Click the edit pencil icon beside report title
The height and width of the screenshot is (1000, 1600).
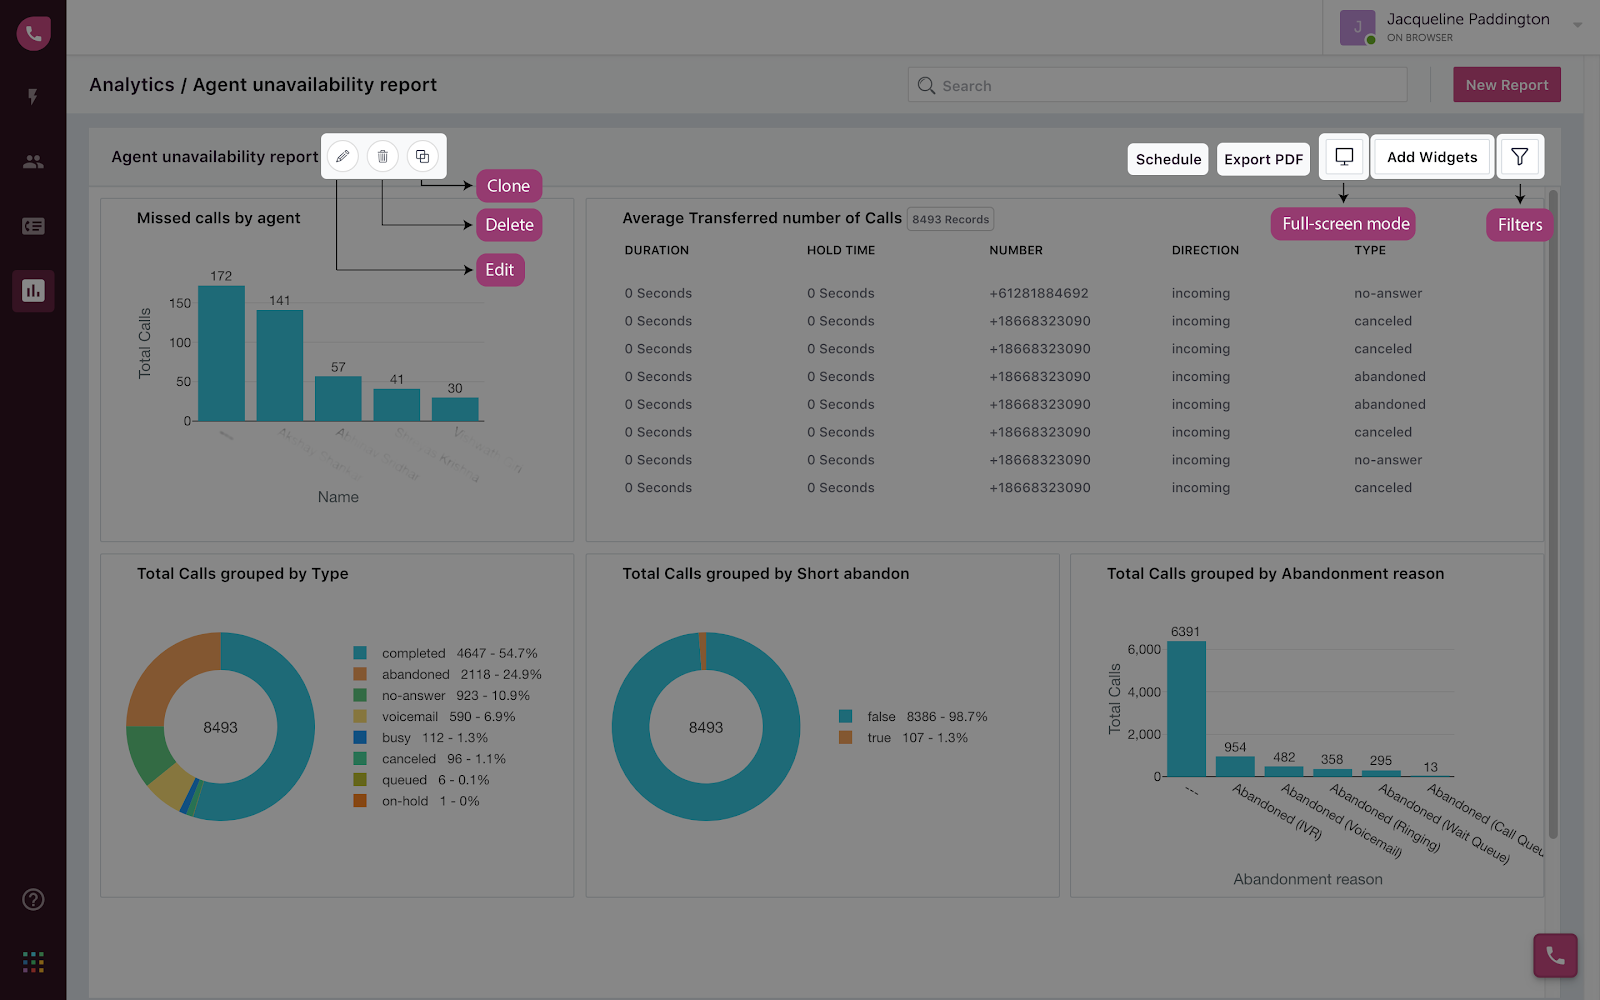(343, 156)
